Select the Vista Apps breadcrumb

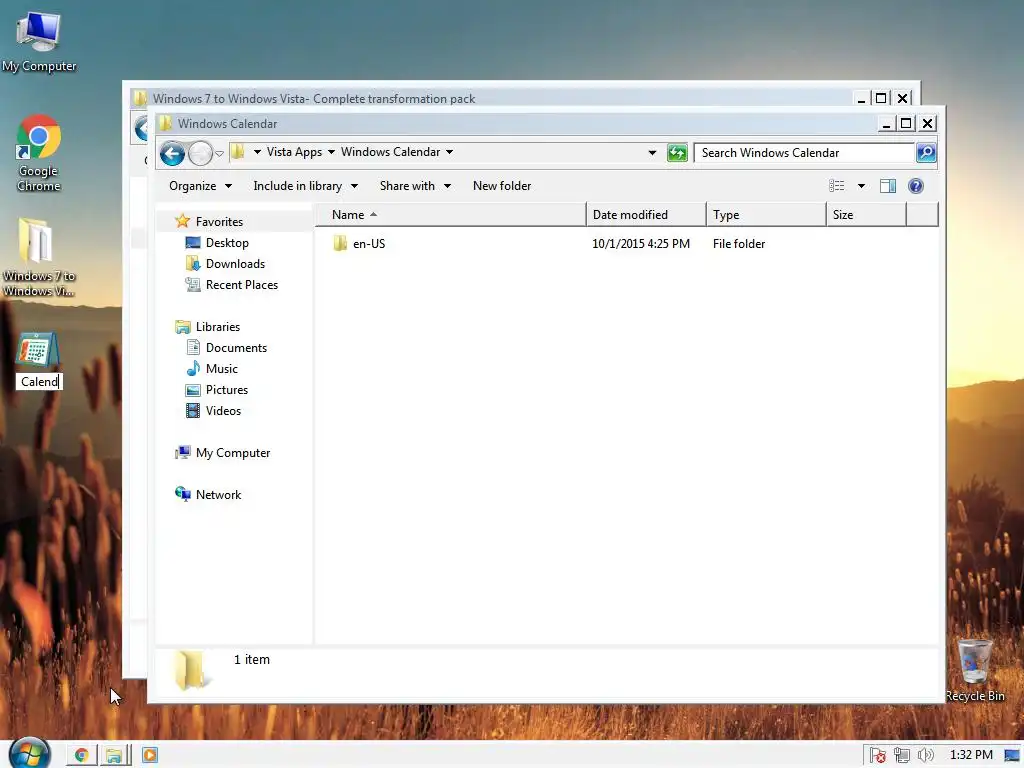294,152
